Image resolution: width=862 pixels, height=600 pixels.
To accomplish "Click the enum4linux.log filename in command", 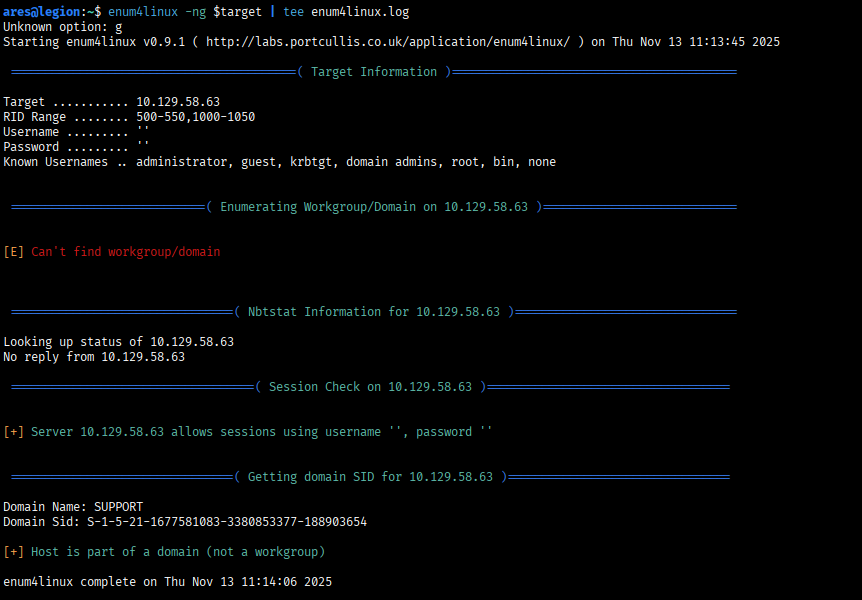I will [x=360, y=12].
